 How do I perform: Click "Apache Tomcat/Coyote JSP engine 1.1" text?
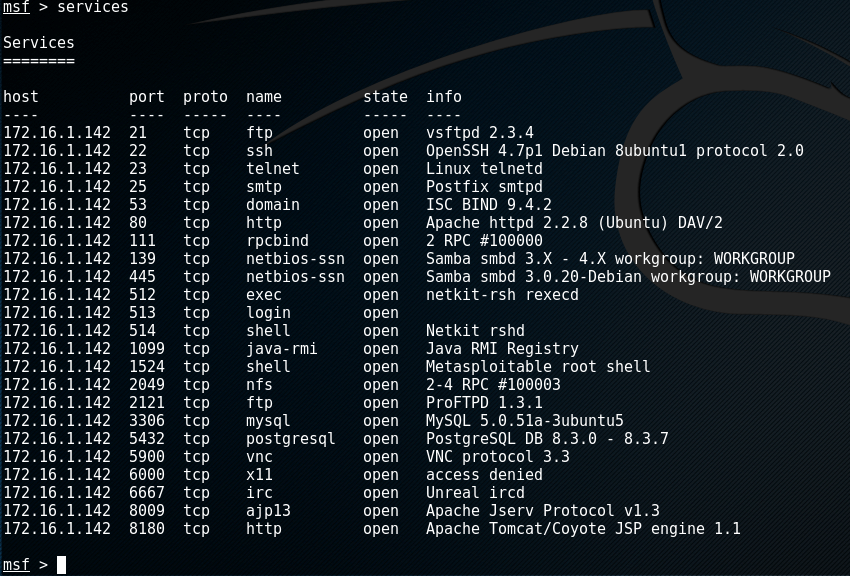click(583, 528)
